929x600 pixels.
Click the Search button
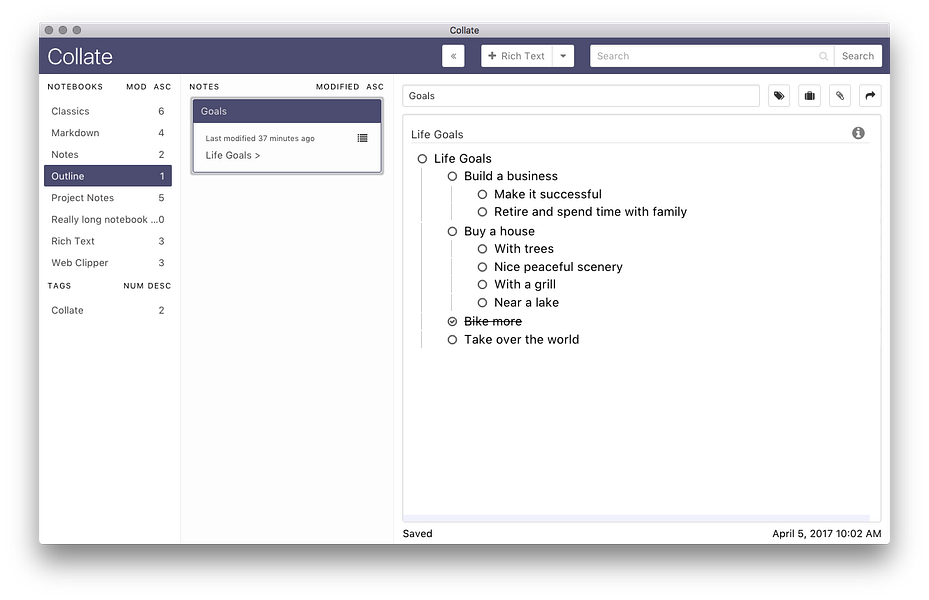click(x=857, y=56)
